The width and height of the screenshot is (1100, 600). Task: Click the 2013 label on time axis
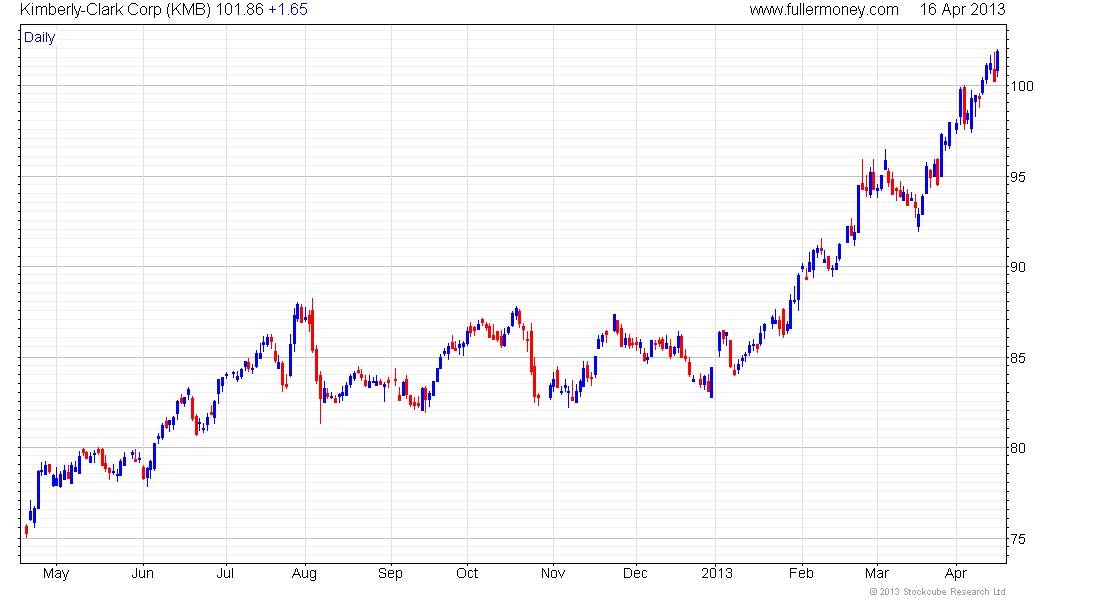click(x=717, y=573)
